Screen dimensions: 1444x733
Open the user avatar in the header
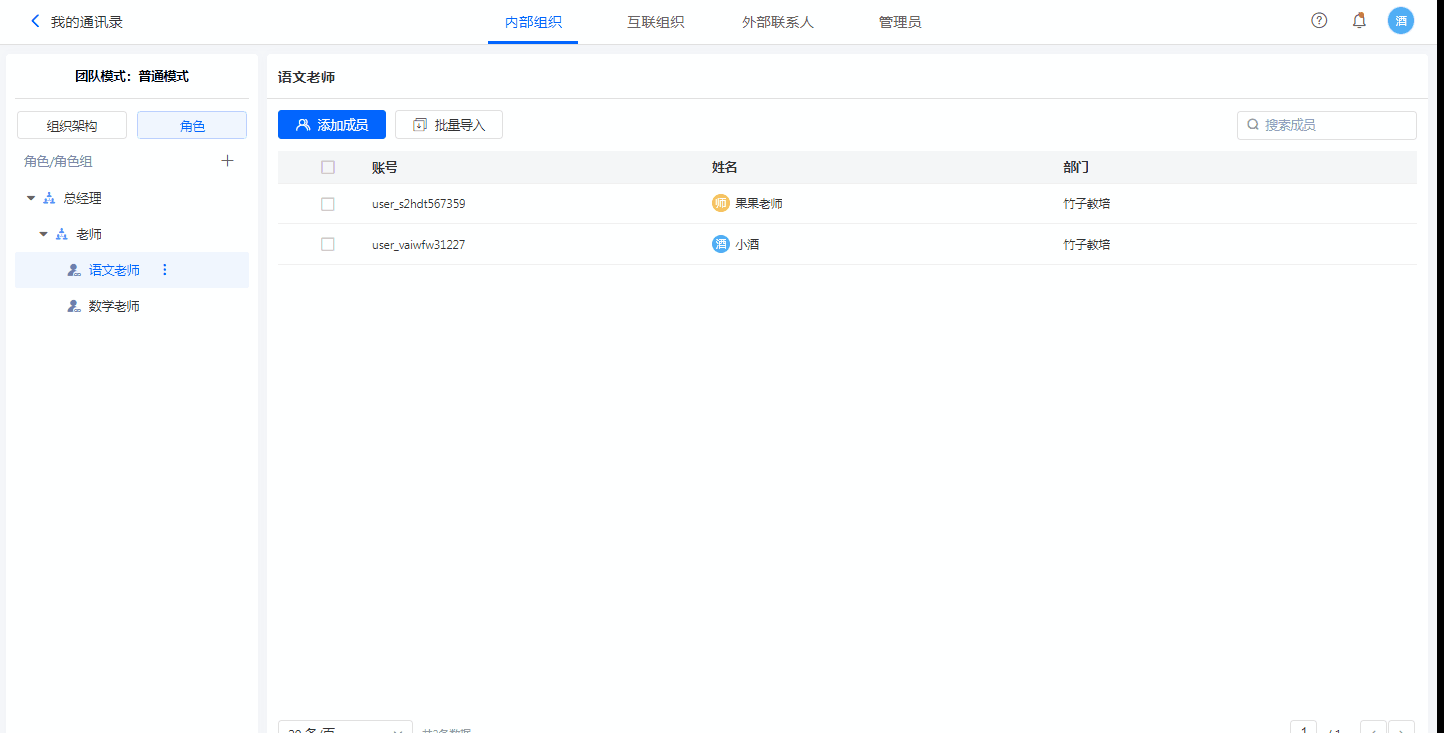click(x=1401, y=21)
